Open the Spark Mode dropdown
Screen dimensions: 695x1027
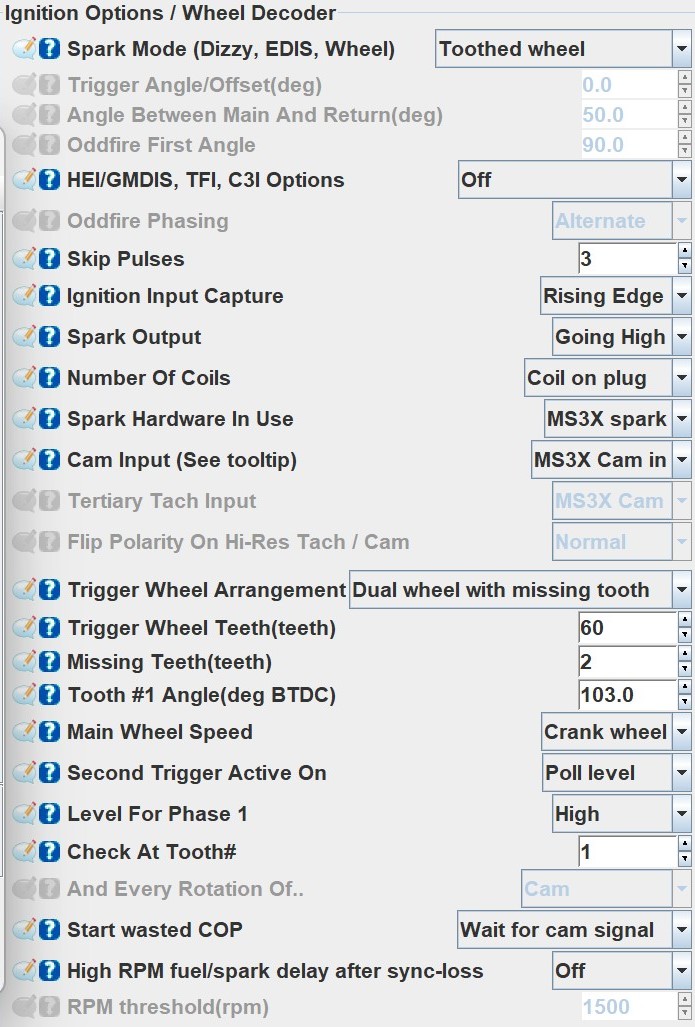pyautogui.click(x=562, y=49)
